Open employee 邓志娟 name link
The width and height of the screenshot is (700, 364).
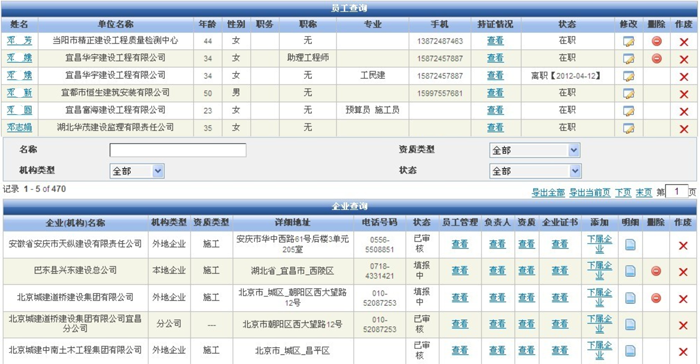pos(19,128)
